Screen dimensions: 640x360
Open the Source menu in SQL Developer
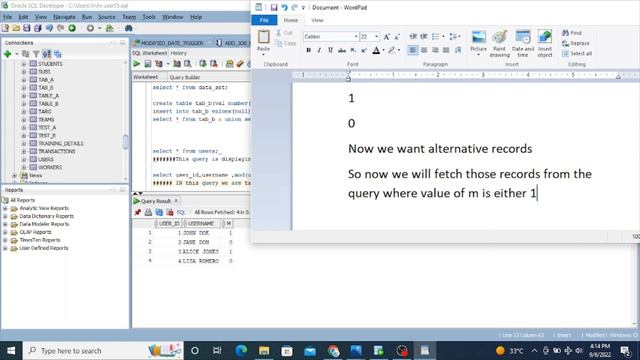[107, 17]
